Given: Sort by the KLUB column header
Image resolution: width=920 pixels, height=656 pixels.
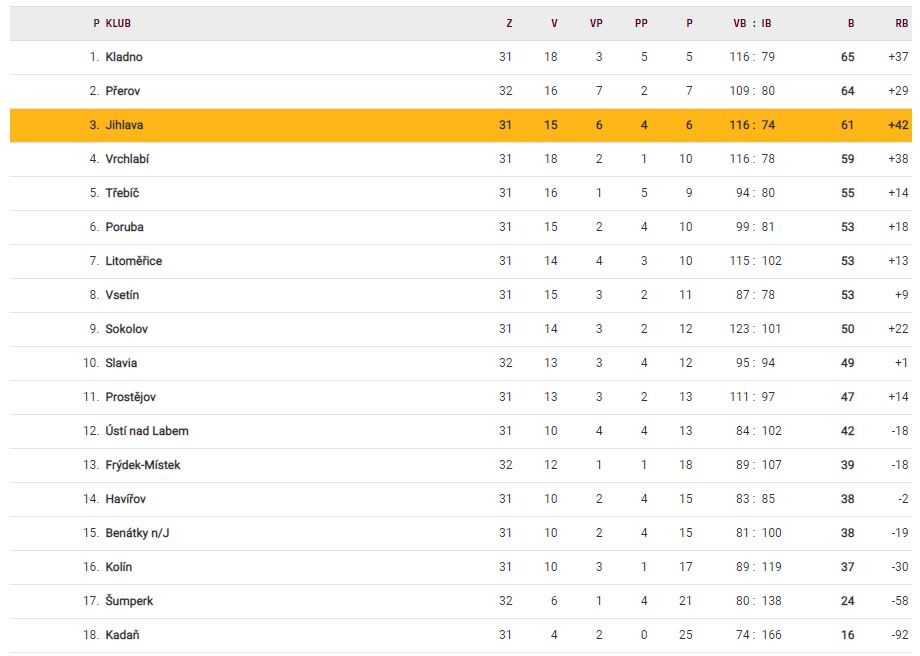Looking at the screenshot, I should click(118, 23).
